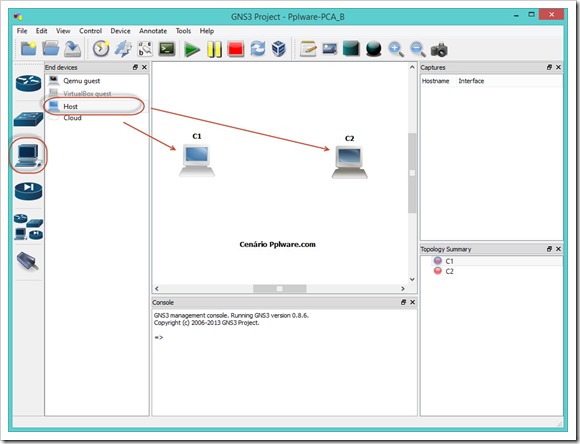580x444 pixels.
Task: Click the reload all devices icon
Action: [x=257, y=49]
